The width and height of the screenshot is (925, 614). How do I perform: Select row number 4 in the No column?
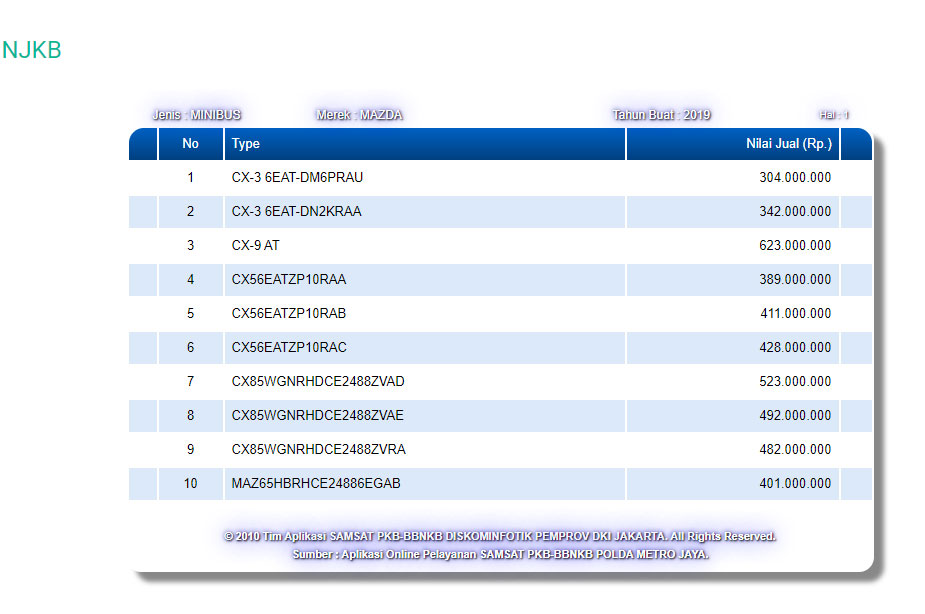pos(191,280)
